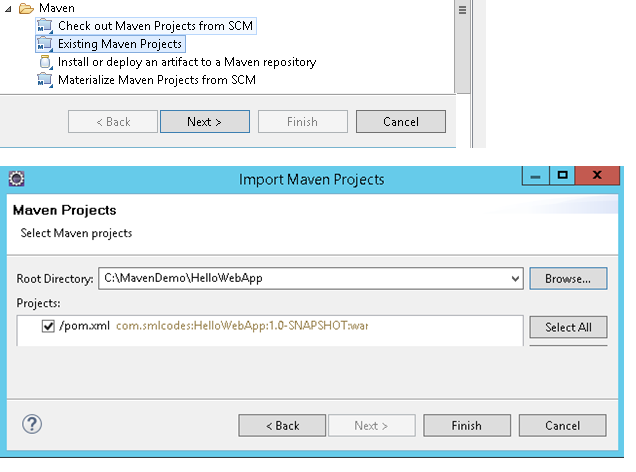Image resolution: width=636 pixels, height=472 pixels.
Task: Click the upper wizard list scrollbar
Action: pos(462,50)
